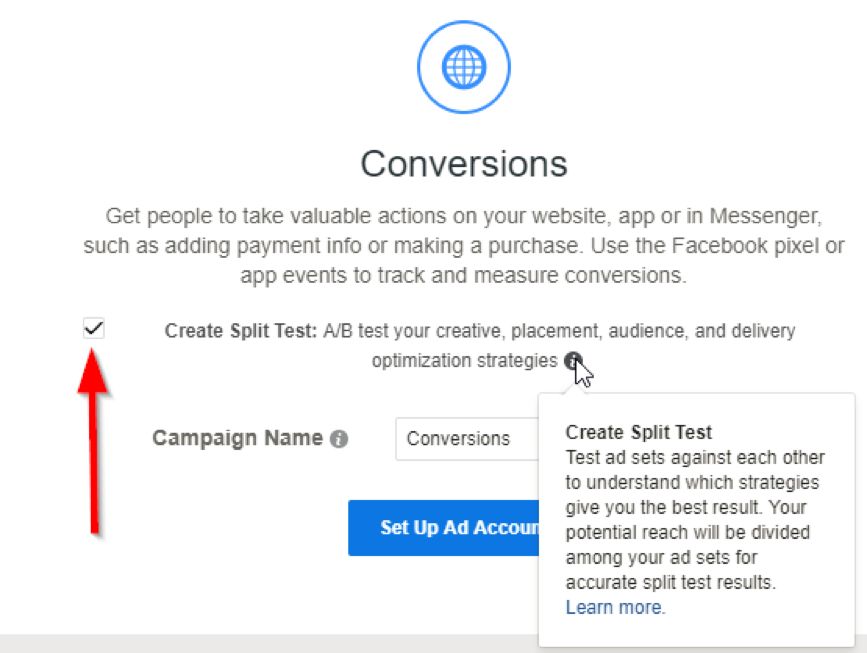This screenshot has height=653, width=867.
Task: Open the Learn more link in tooltip
Action: tap(615, 607)
